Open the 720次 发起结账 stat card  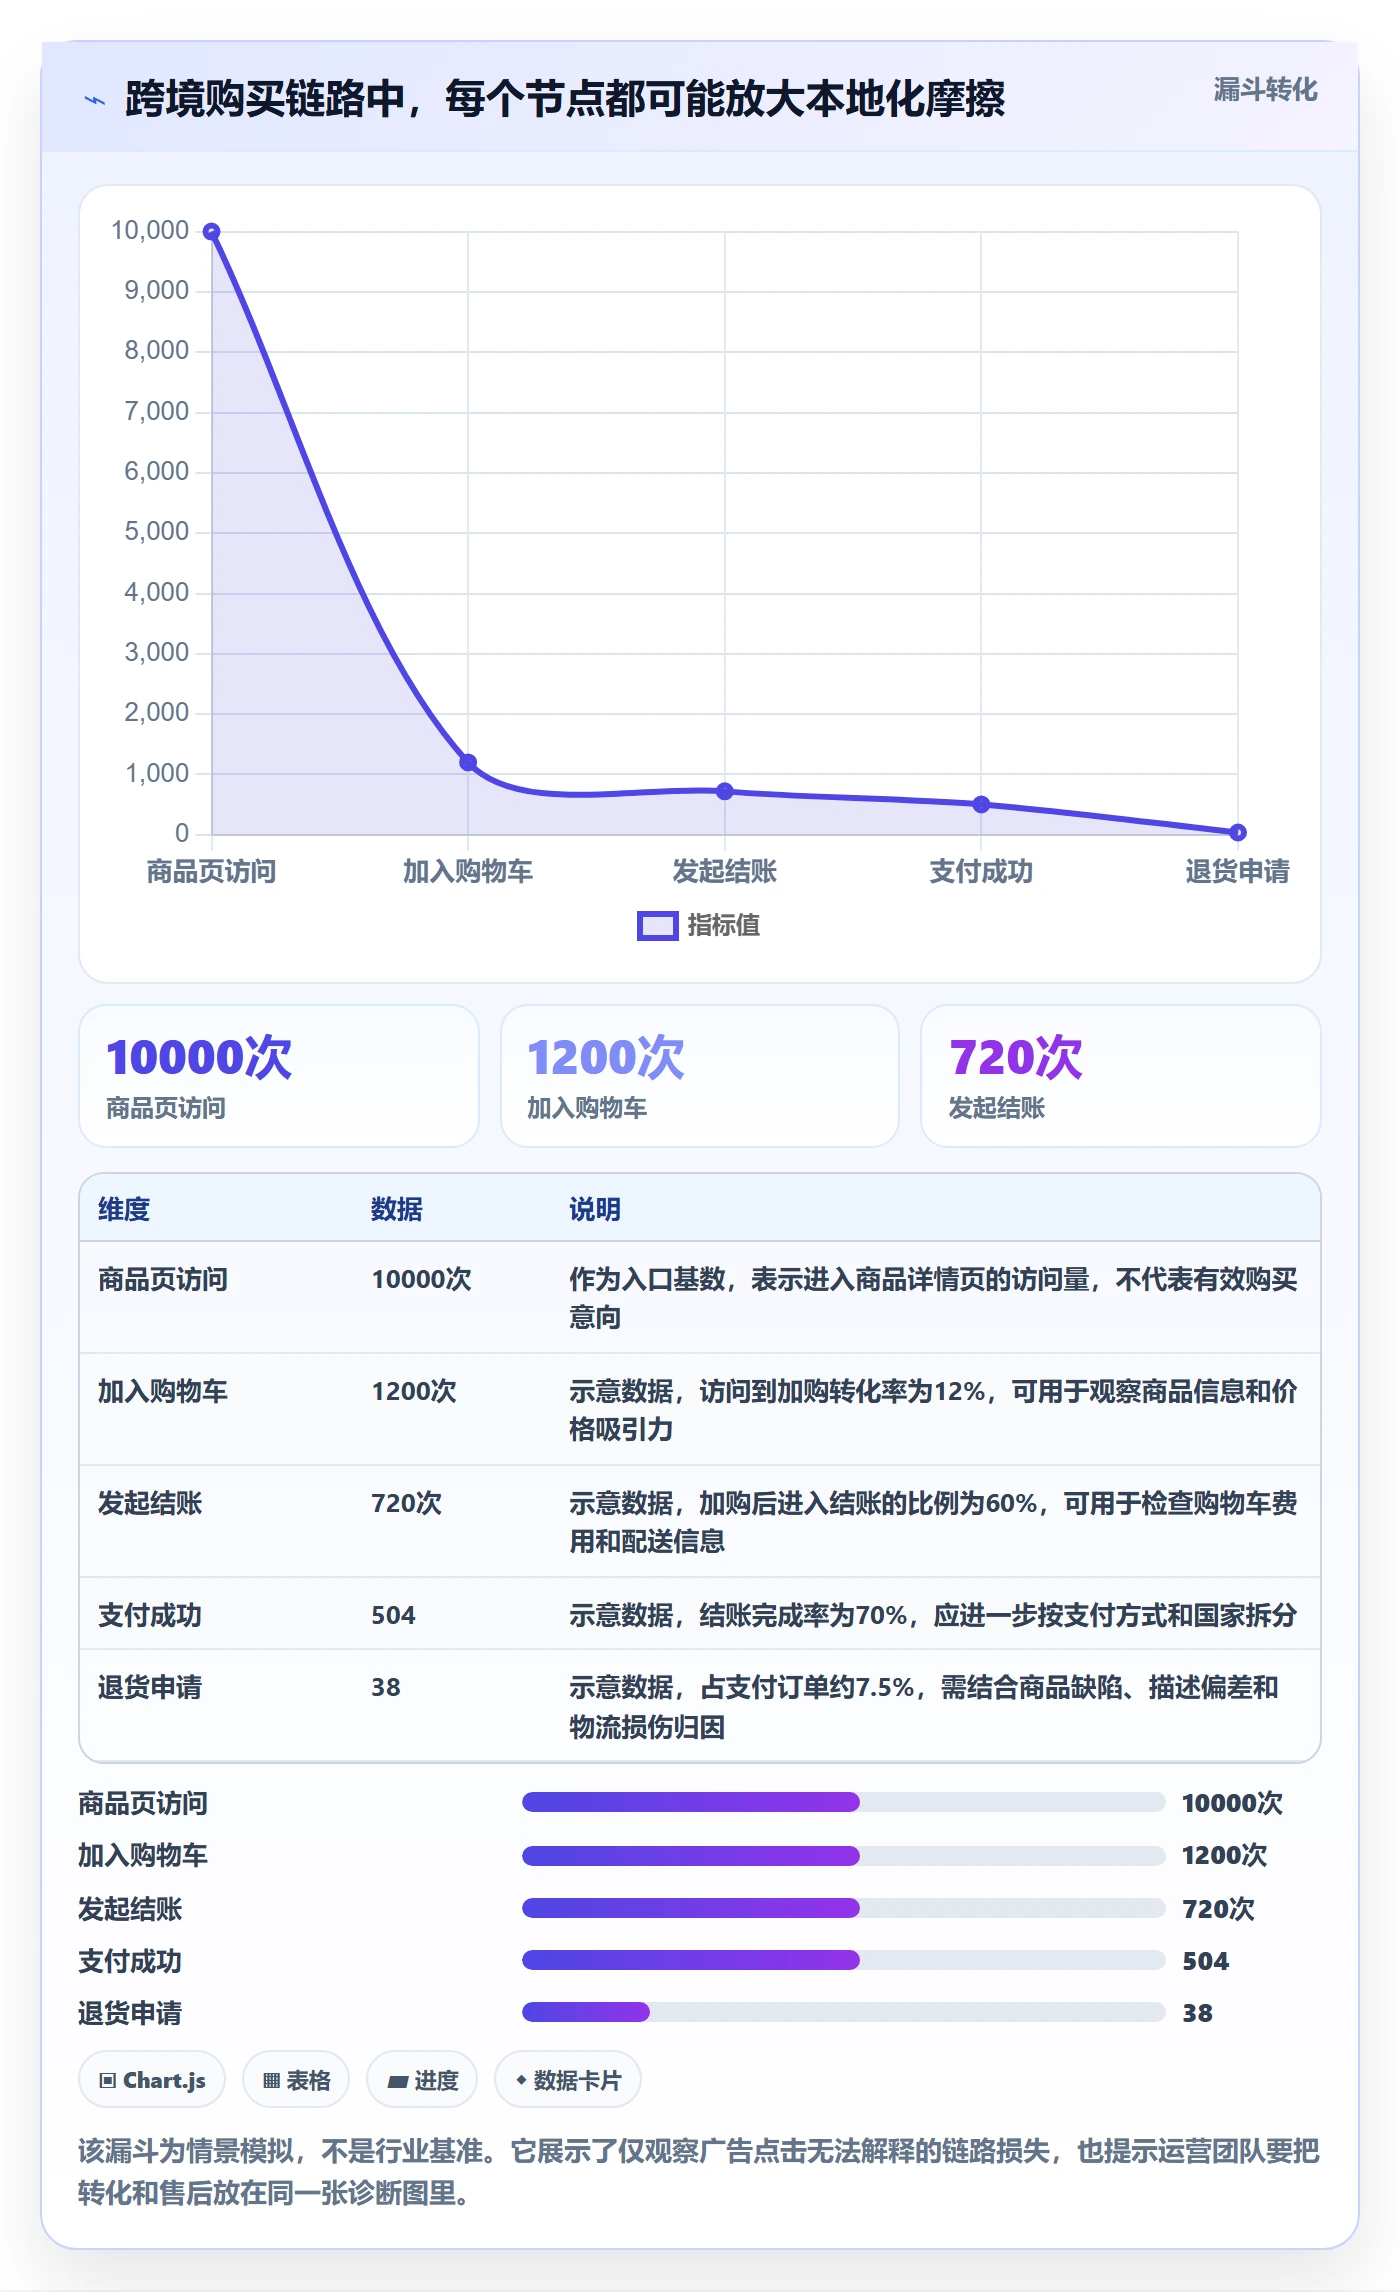[x=1121, y=1076]
